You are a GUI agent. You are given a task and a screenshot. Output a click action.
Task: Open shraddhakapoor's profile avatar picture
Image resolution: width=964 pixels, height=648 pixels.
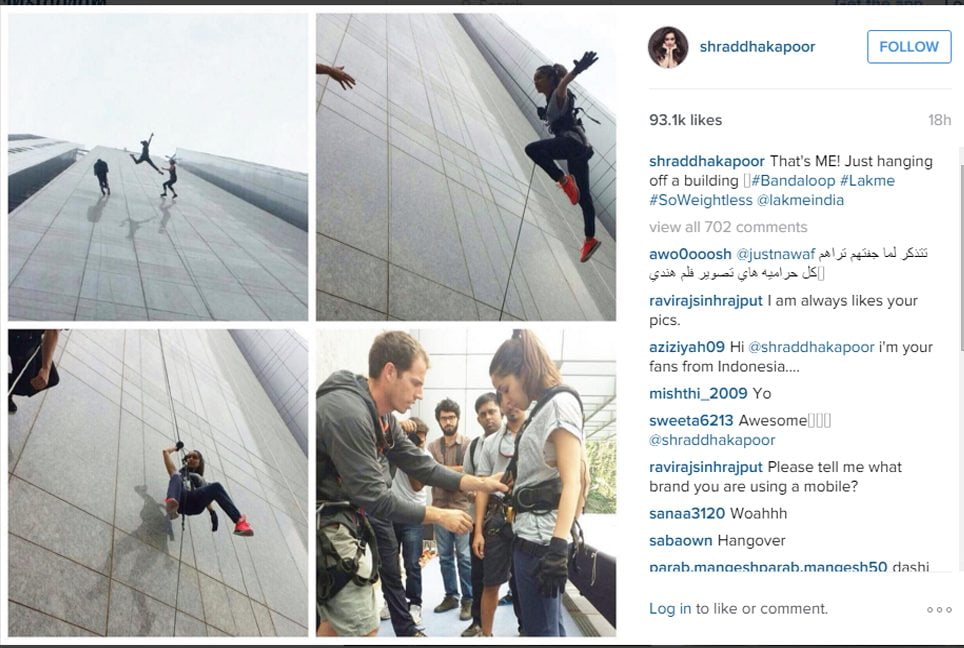point(668,47)
